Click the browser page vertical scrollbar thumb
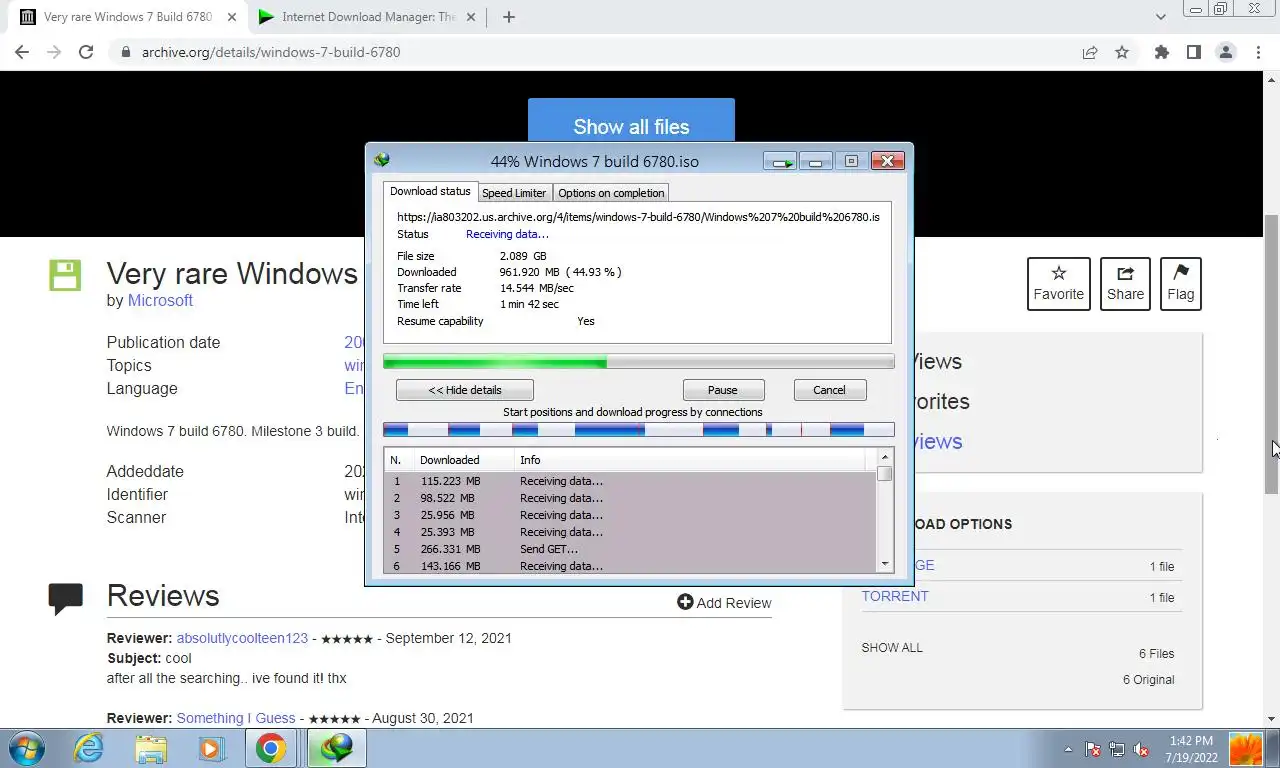The height and width of the screenshot is (768, 1280). [x=1272, y=354]
